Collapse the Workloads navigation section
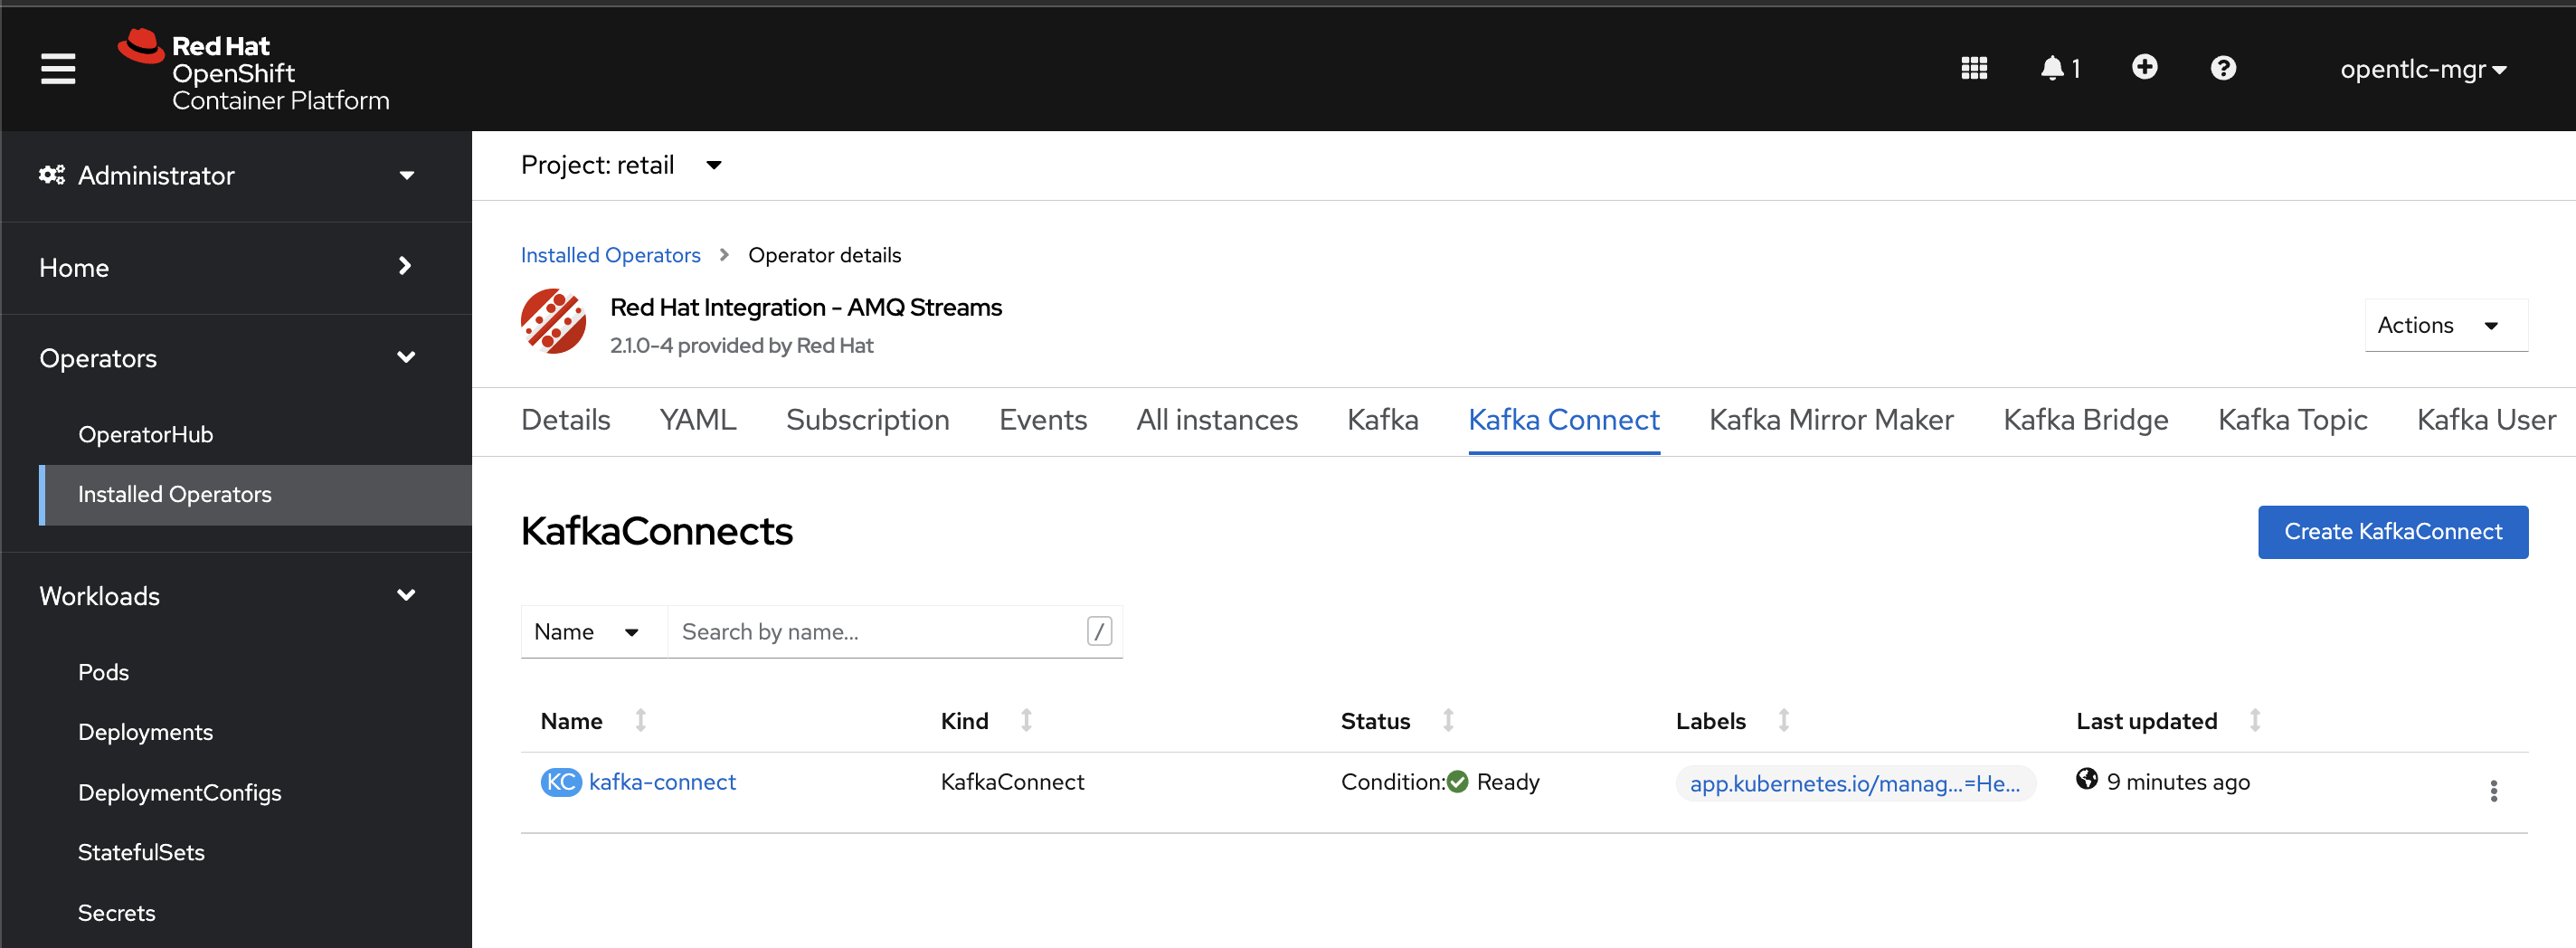The height and width of the screenshot is (948, 2576). pyautogui.click(x=236, y=596)
